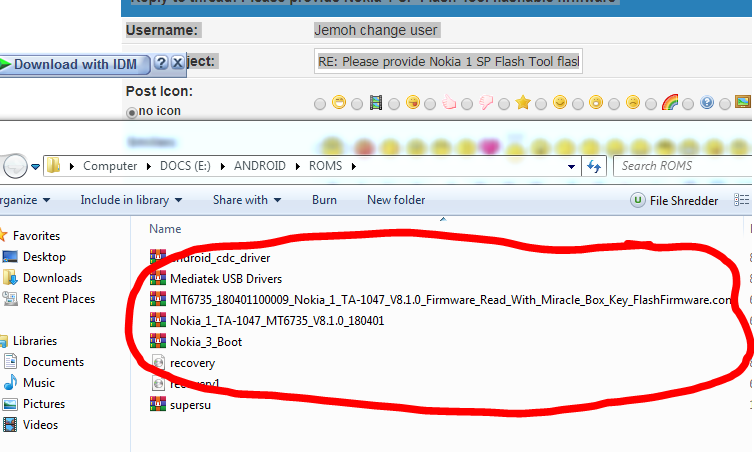Click the ANDROID breadcrumb

coord(260,166)
